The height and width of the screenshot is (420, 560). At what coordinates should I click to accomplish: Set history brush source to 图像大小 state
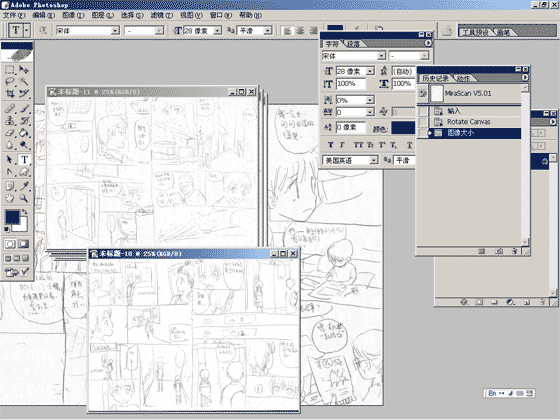pyautogui.click(x=423, y=133)
